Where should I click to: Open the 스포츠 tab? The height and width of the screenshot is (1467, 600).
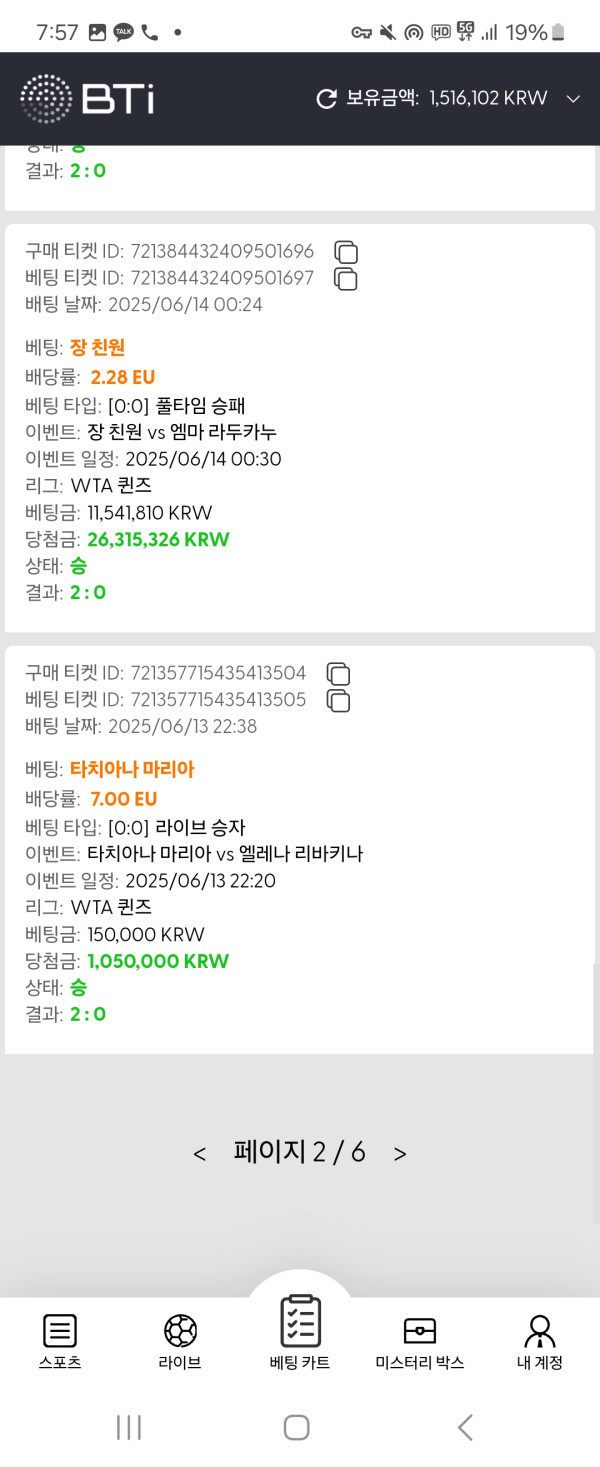pos(60,1342)
